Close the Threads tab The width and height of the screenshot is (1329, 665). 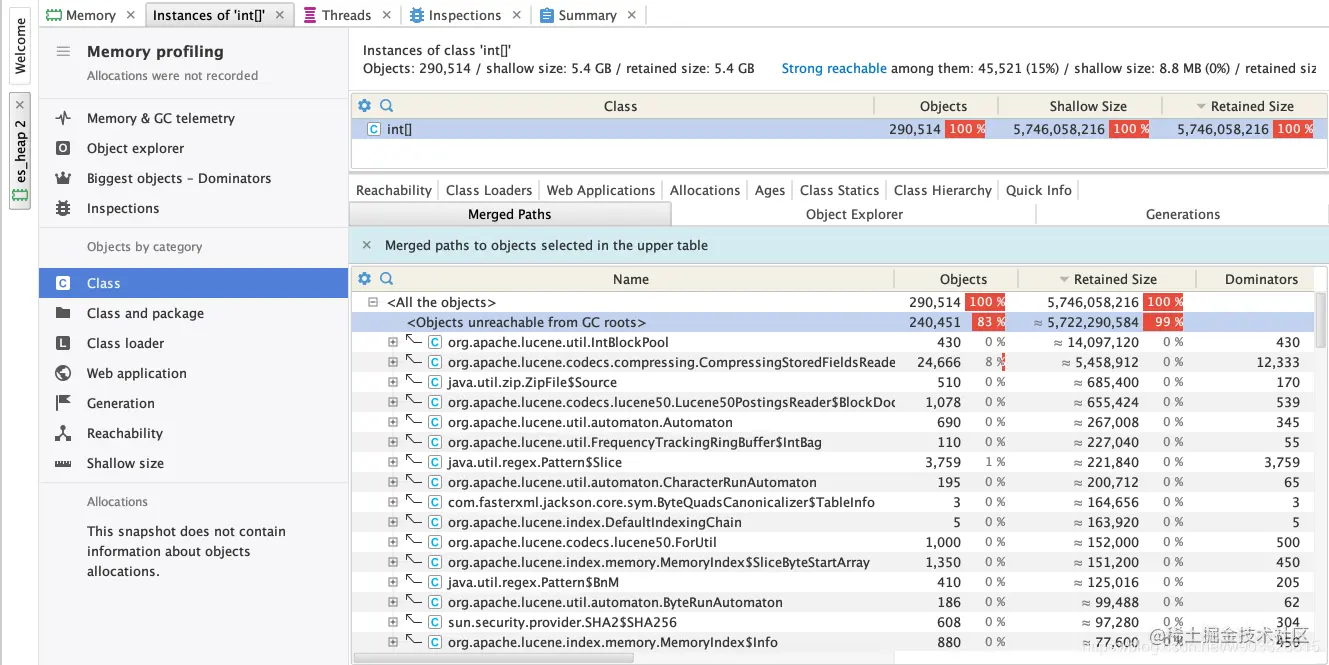coord(387,15)
